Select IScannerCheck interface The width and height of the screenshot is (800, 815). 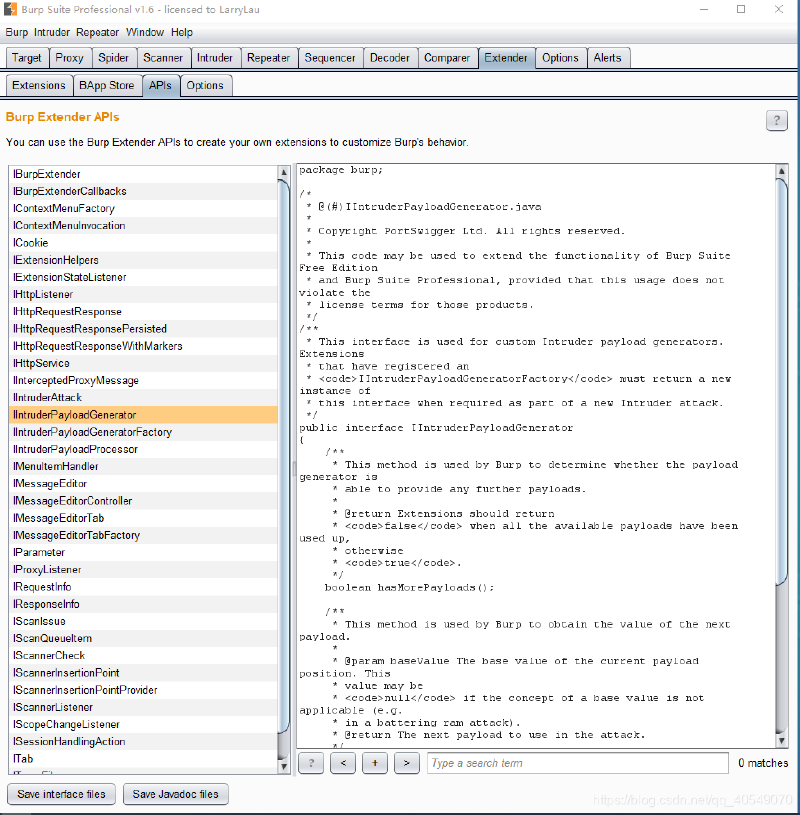pyautogui.click(x=143, y=655)
